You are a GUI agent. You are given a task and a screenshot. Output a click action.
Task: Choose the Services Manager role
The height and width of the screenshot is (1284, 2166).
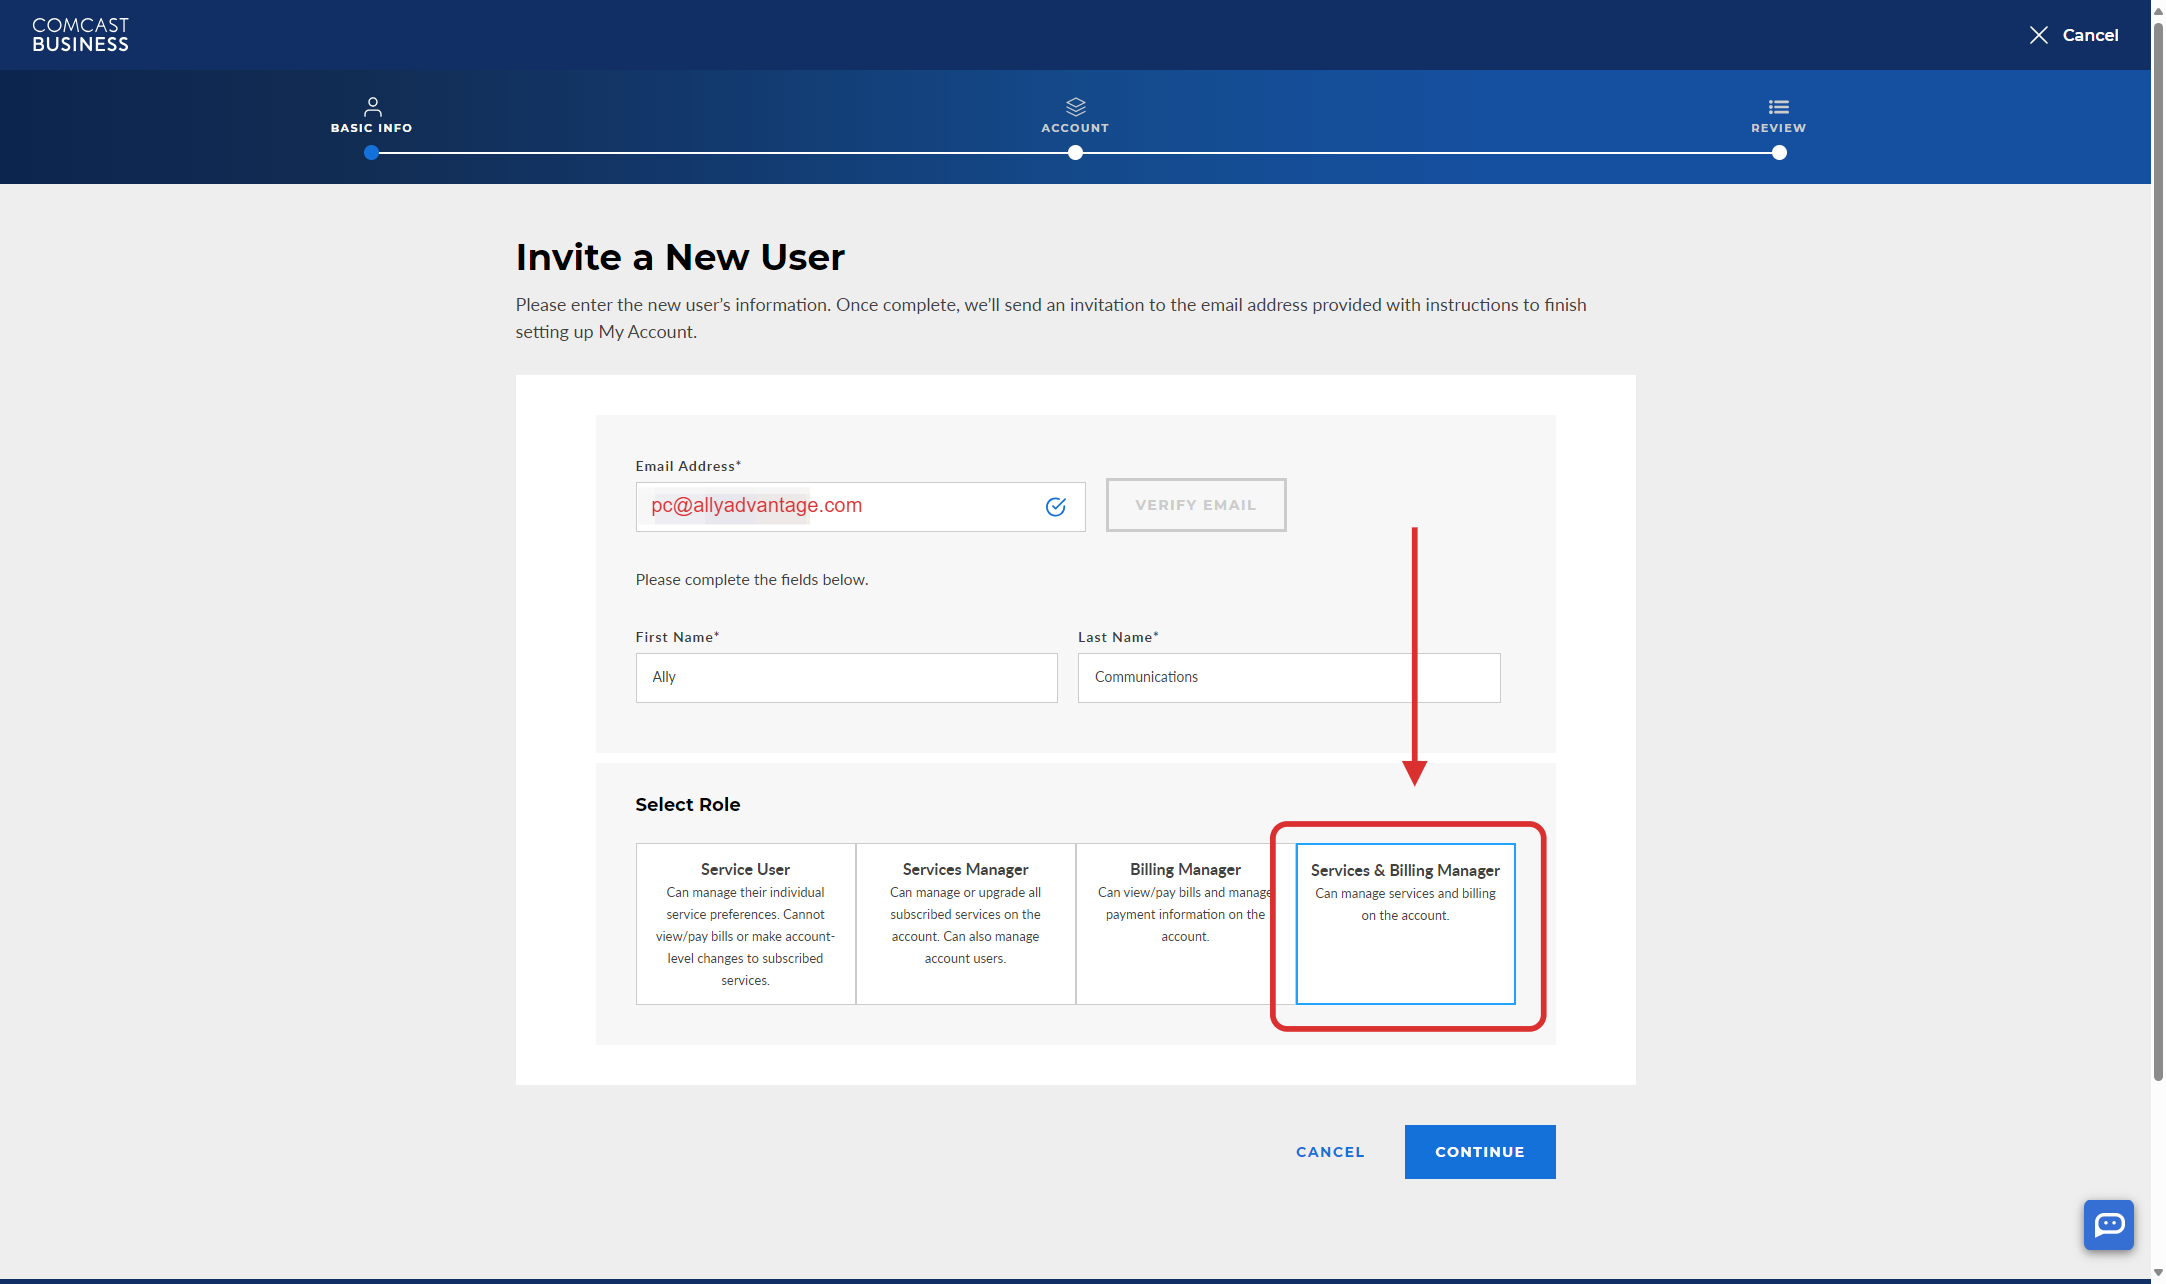[x=965, y=923]
